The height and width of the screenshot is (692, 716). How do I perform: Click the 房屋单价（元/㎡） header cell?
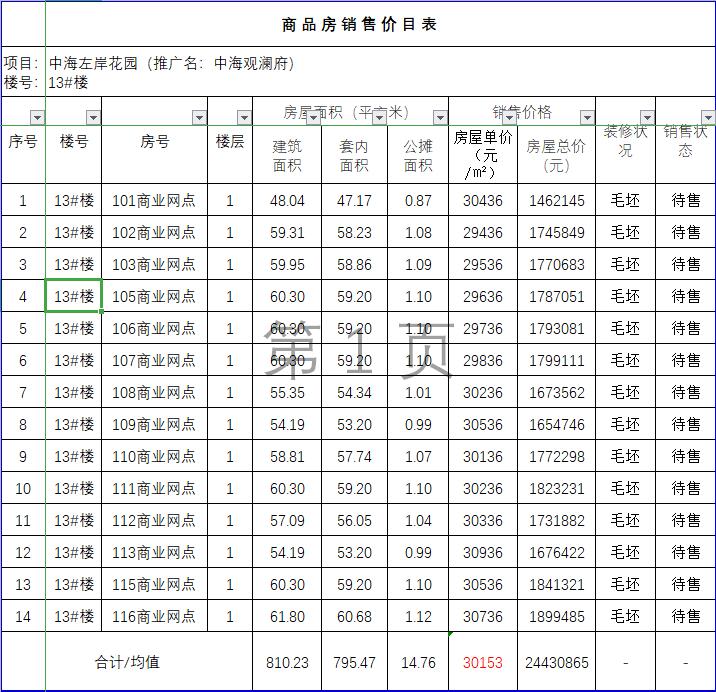[483, 154]
